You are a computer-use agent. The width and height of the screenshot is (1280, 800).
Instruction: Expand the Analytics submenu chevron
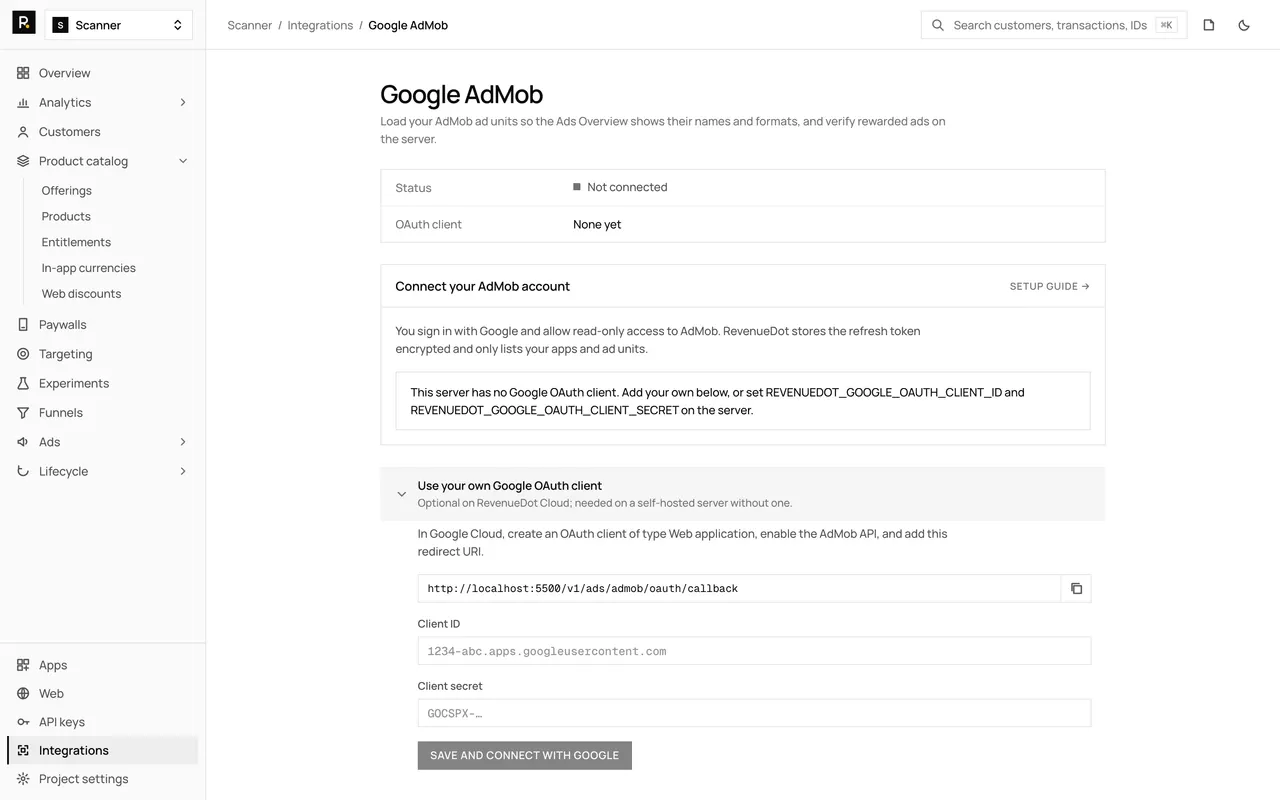[x=183, y=102]
